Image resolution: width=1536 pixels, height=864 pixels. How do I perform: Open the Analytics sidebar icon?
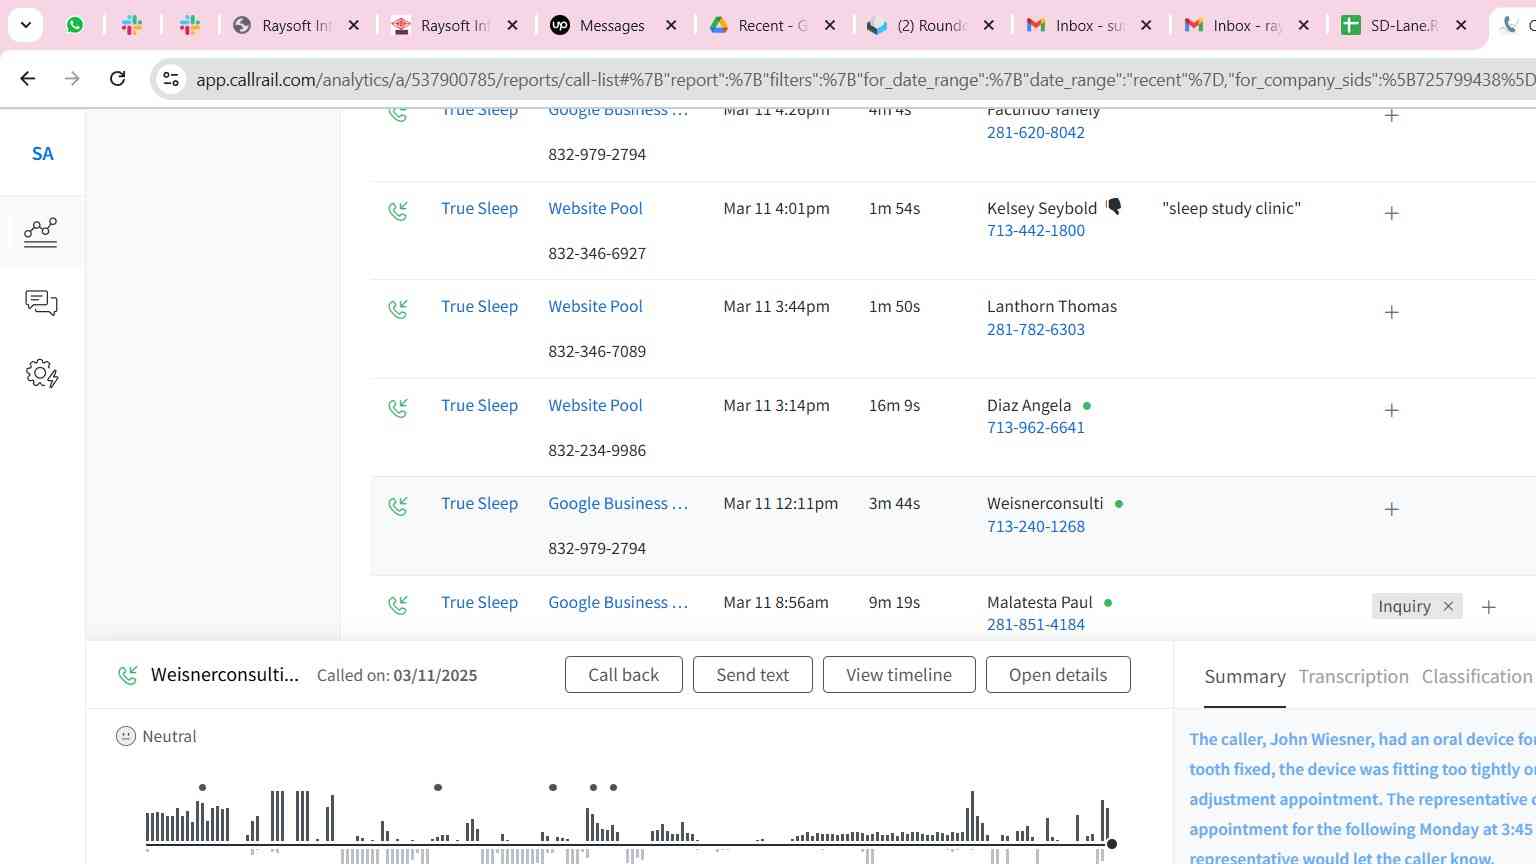pyautogui.click(x=41, y=231)
